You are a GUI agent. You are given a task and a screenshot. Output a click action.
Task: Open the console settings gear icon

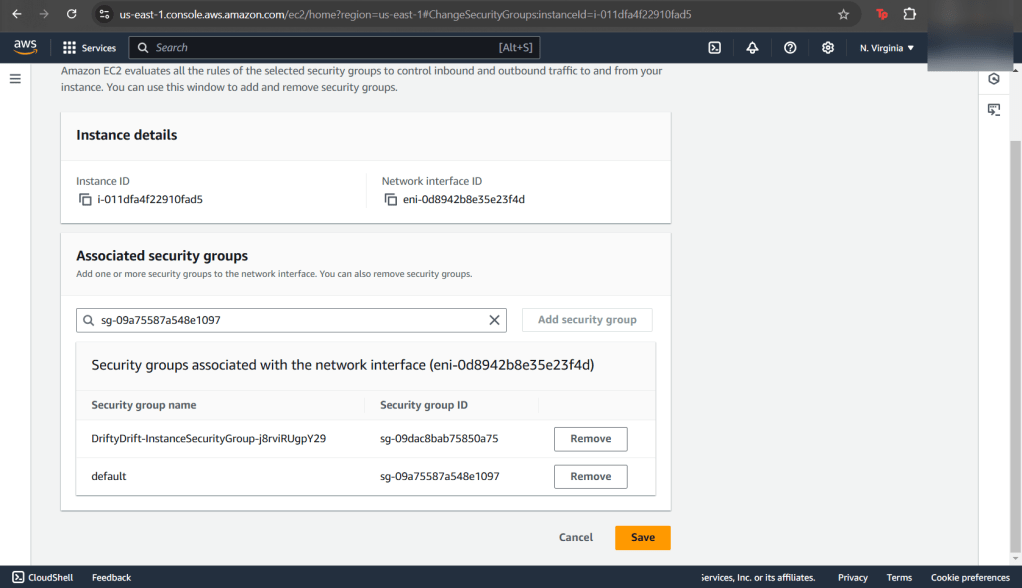828,48
